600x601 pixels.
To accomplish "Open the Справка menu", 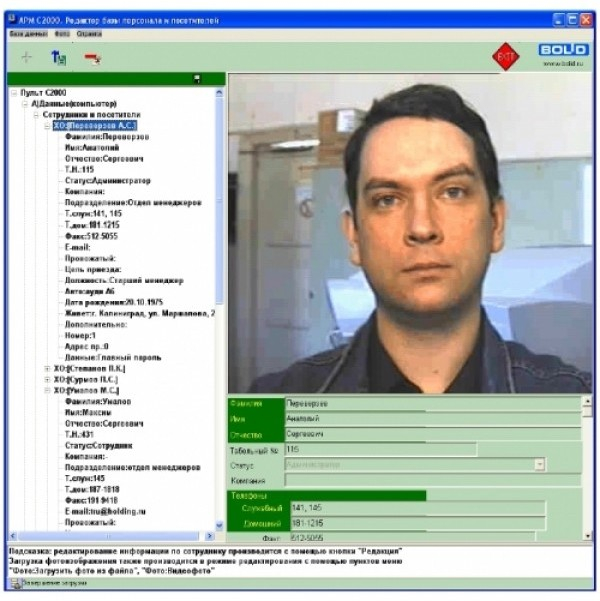I will [x=89, y=33].
